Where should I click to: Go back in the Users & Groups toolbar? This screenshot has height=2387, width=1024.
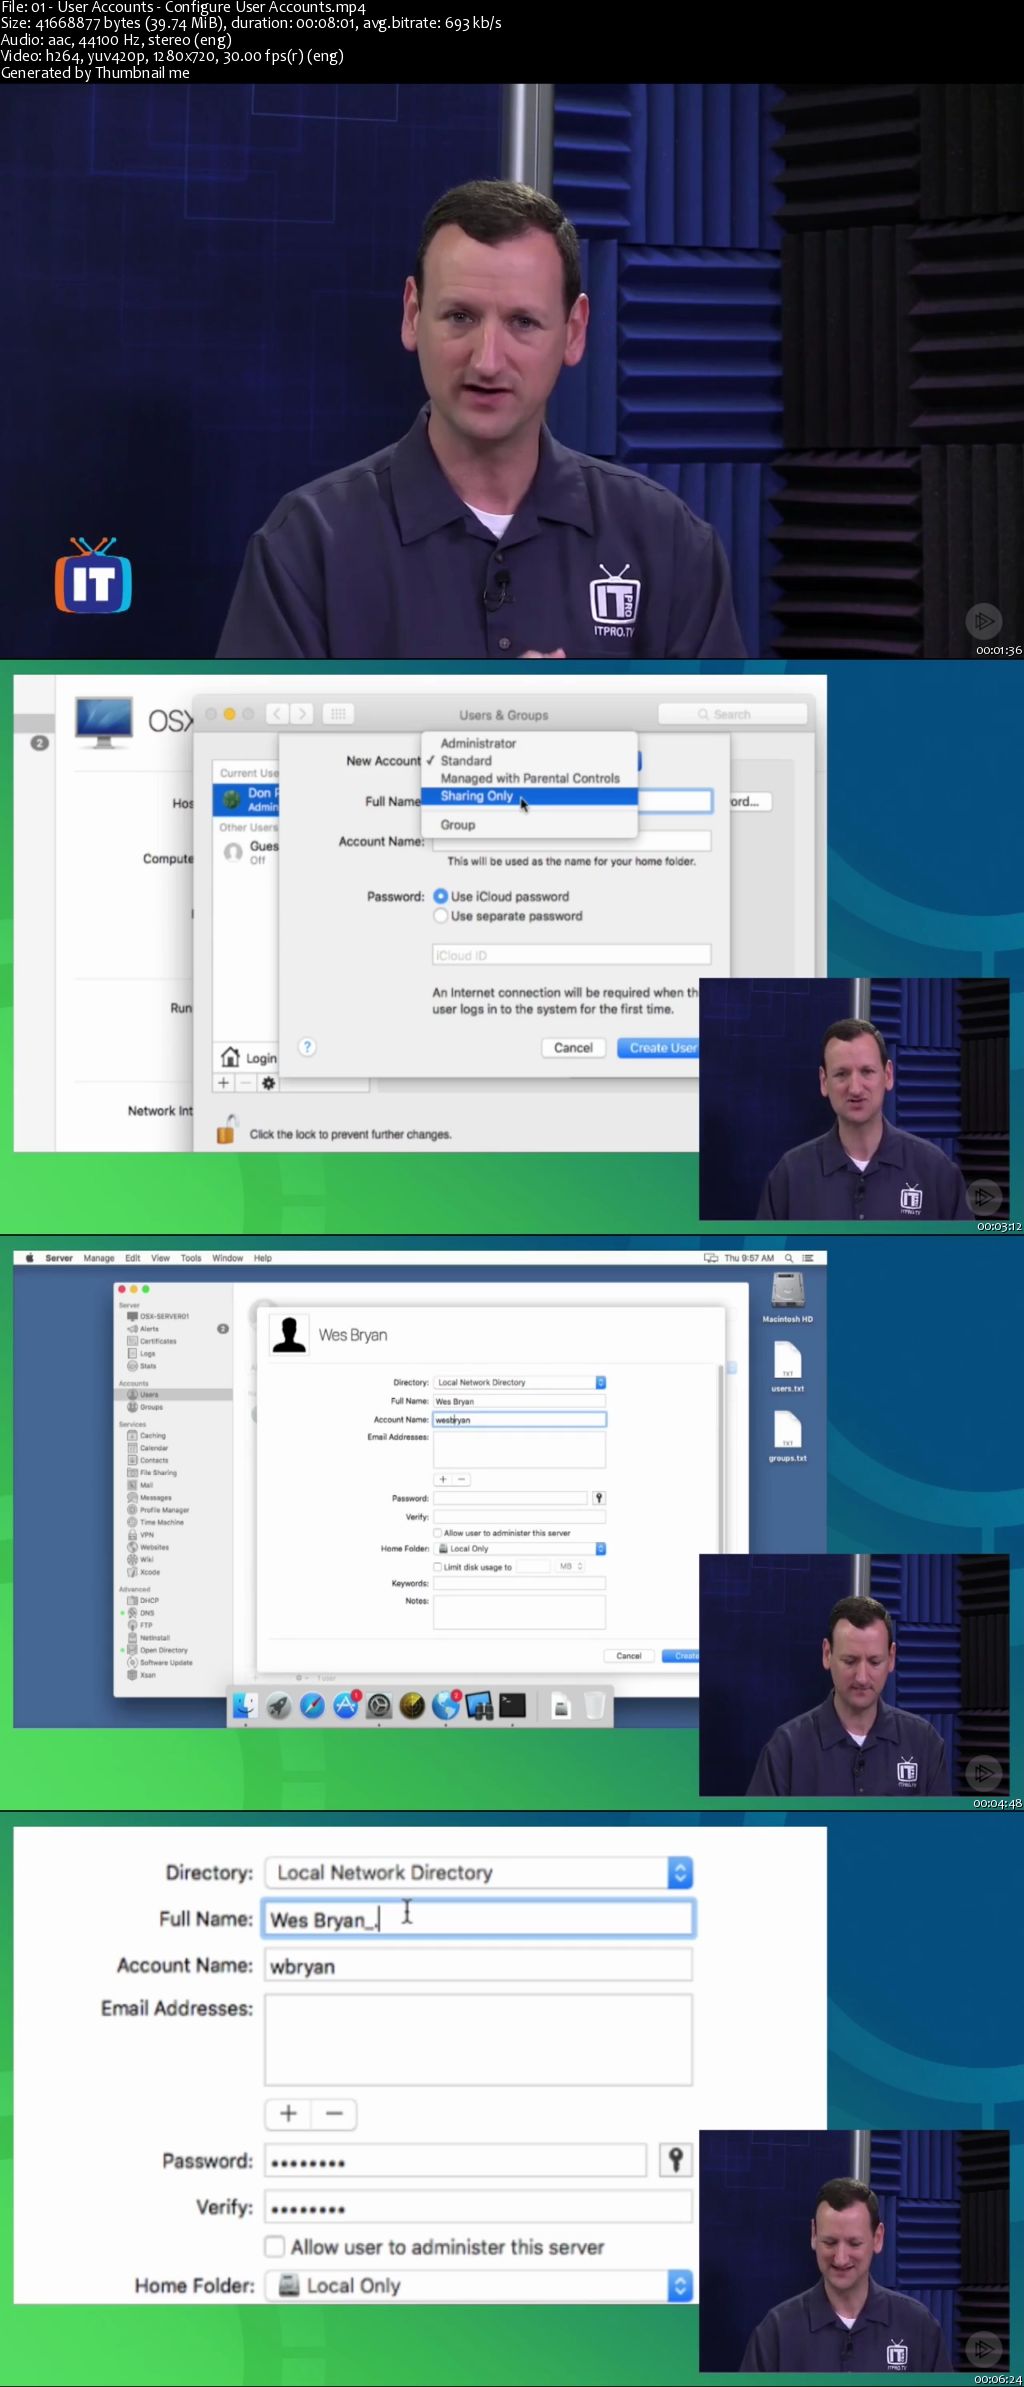277,714
